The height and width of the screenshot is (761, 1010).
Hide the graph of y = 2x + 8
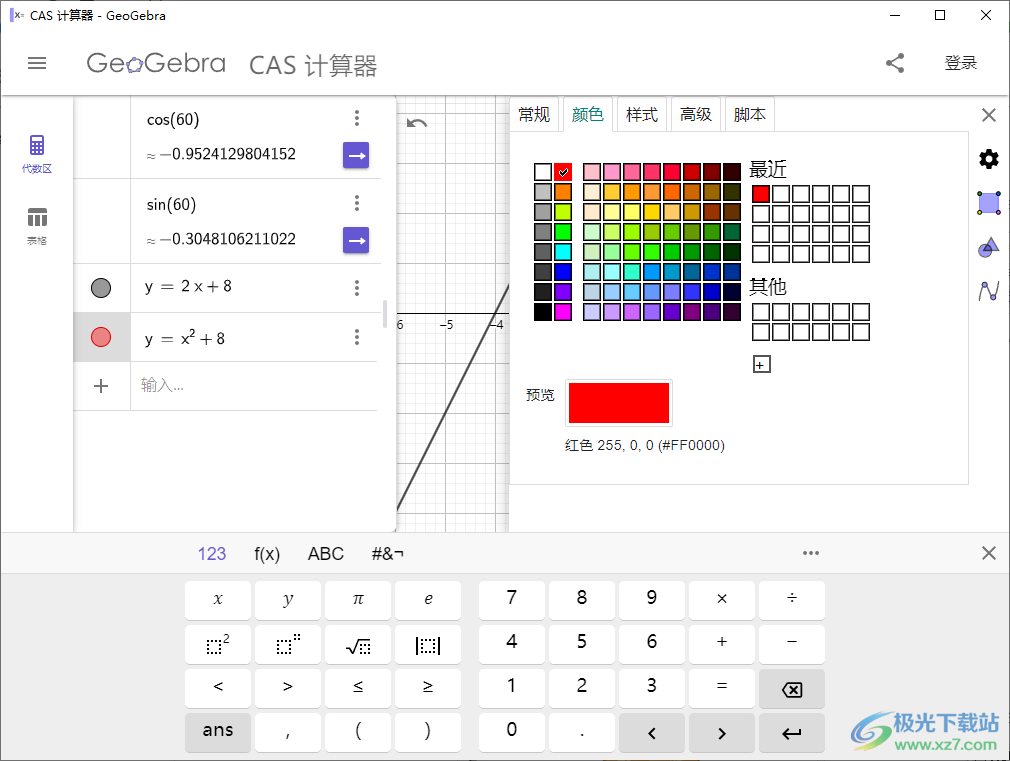pos(101,287)
